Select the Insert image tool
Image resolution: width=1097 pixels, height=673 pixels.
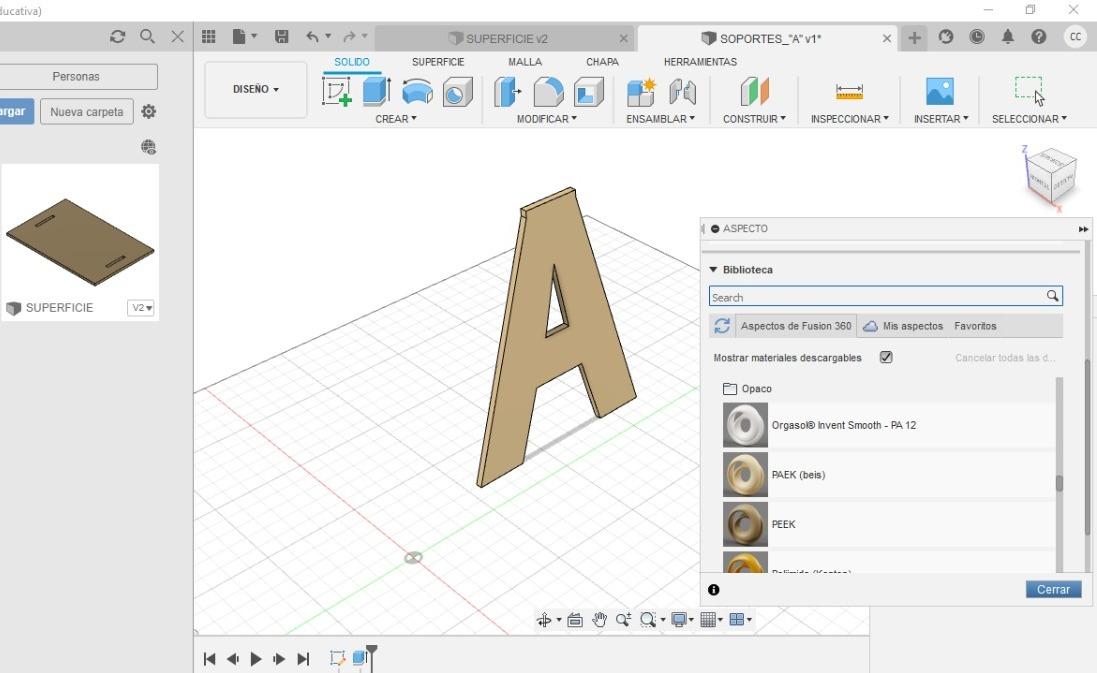(x=940, y=92)
